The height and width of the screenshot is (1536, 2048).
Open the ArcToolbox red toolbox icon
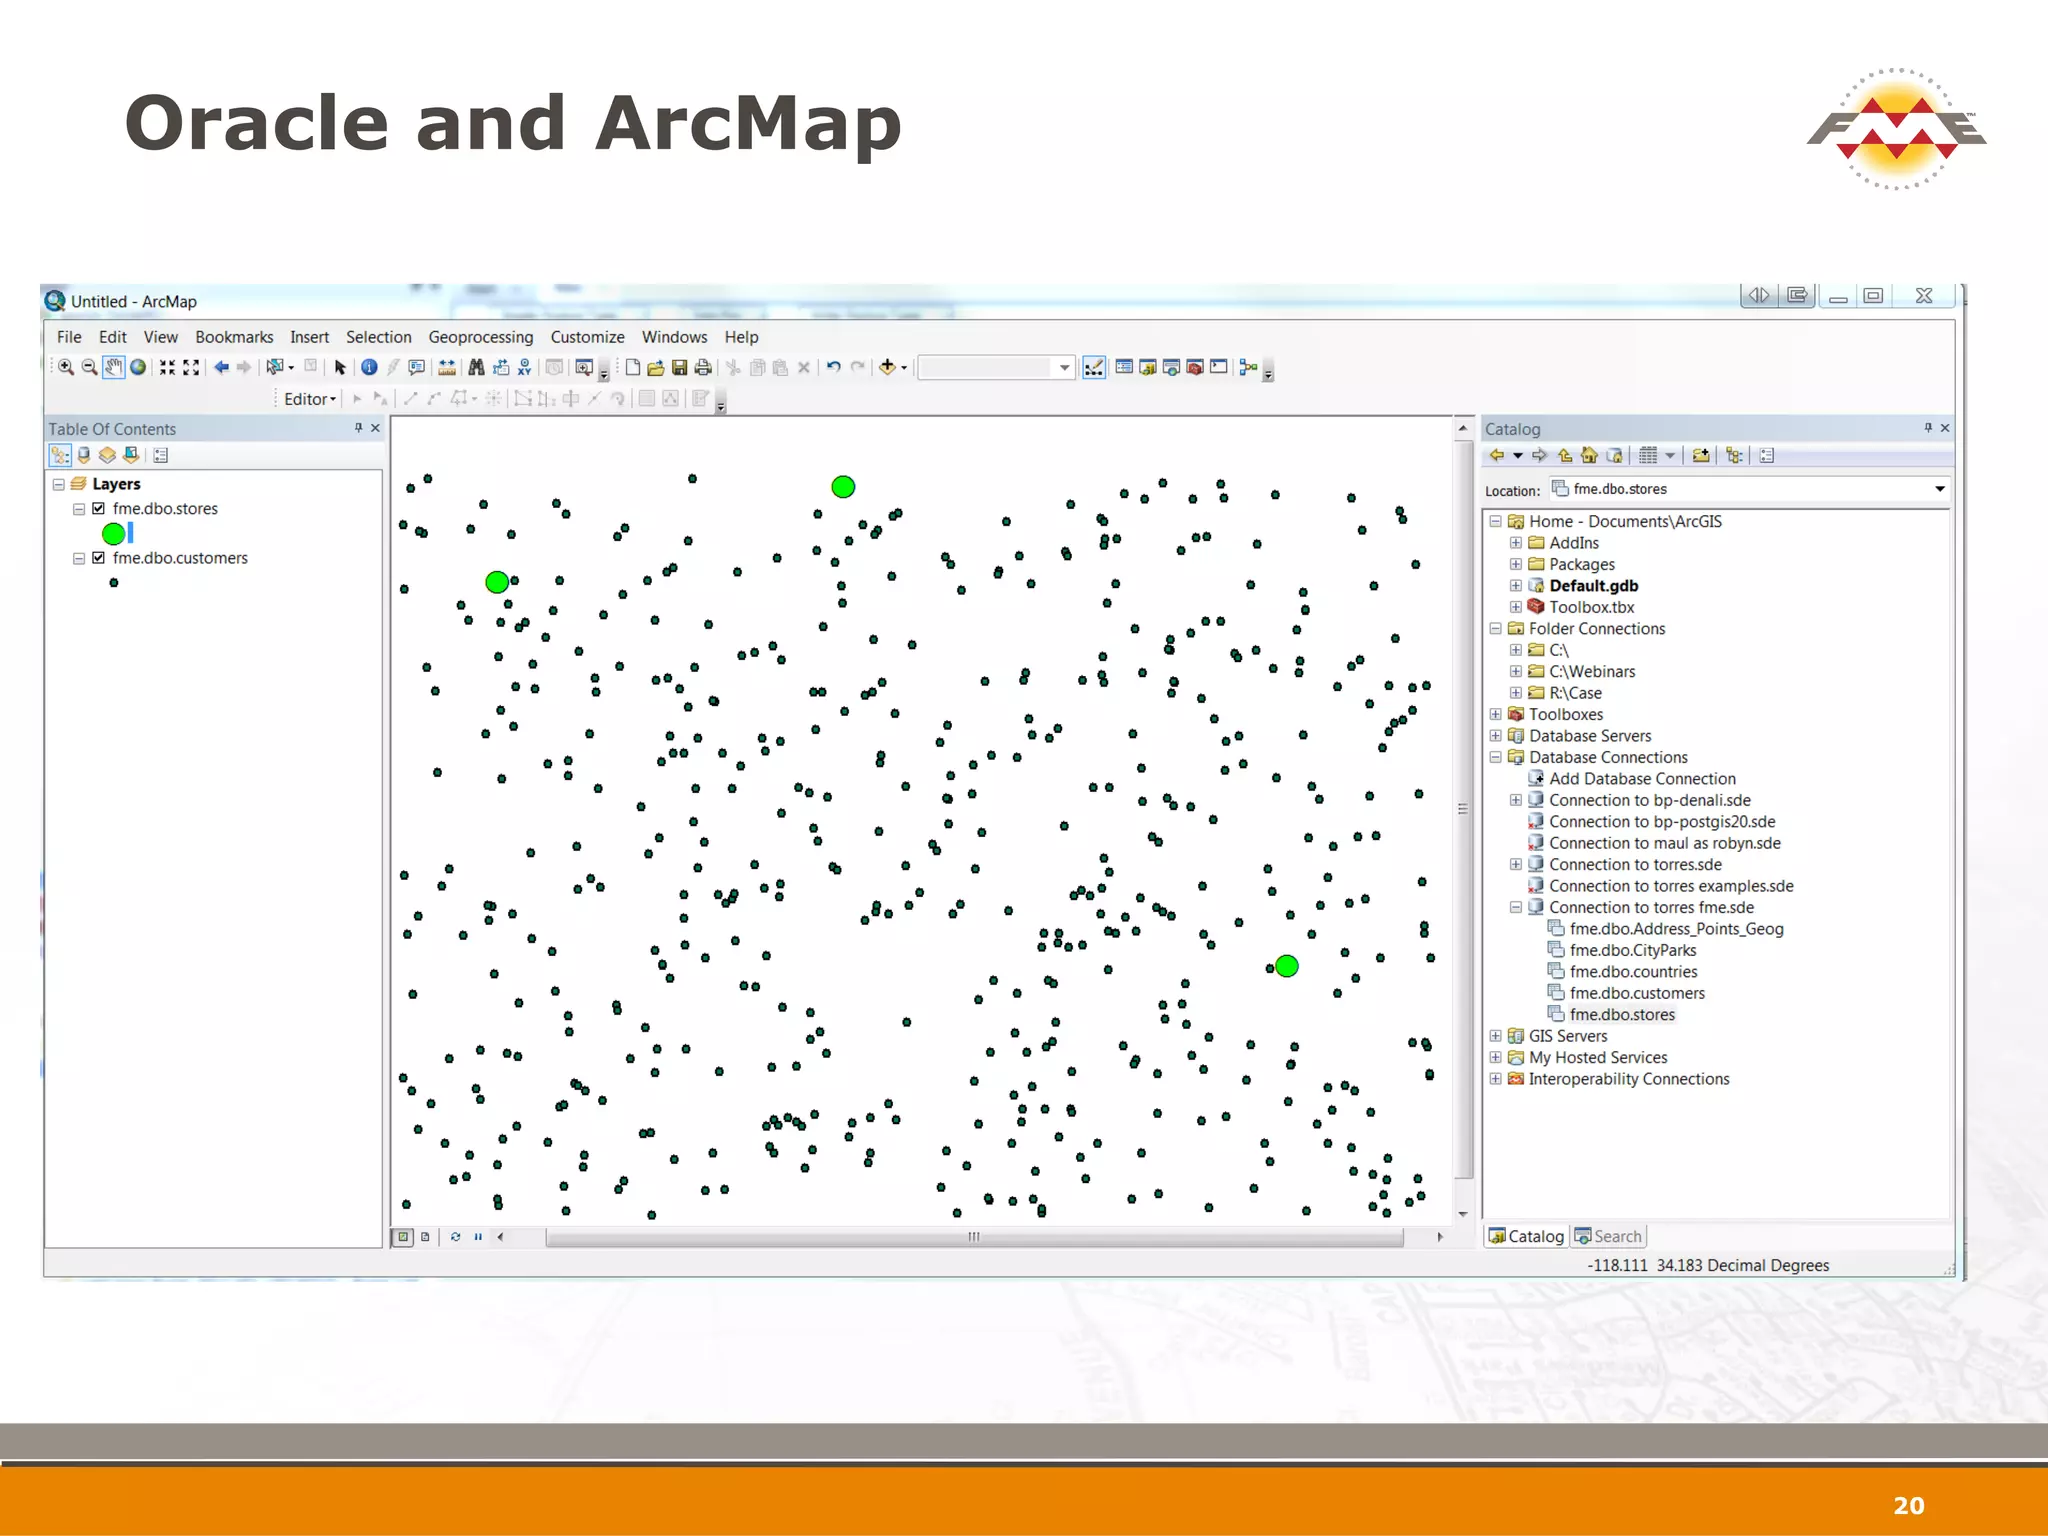coord(1194,367)
